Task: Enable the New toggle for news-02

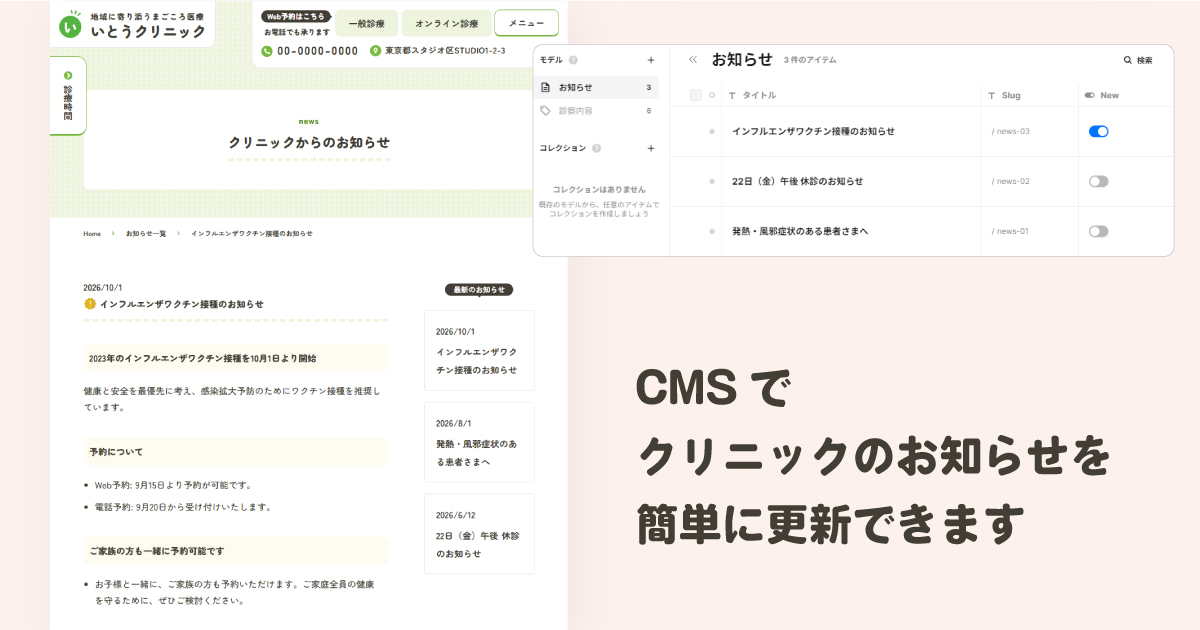Action: click(x=1098, y=181)
